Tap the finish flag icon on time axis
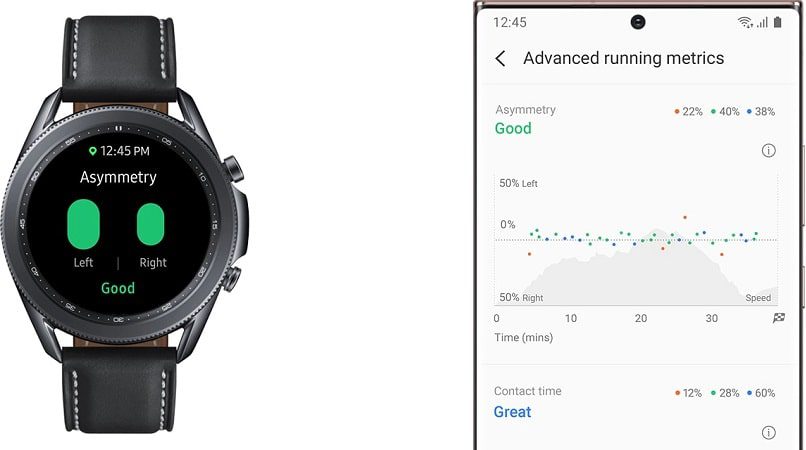Viewport: 806px width, 450px height. click(779, 318)
